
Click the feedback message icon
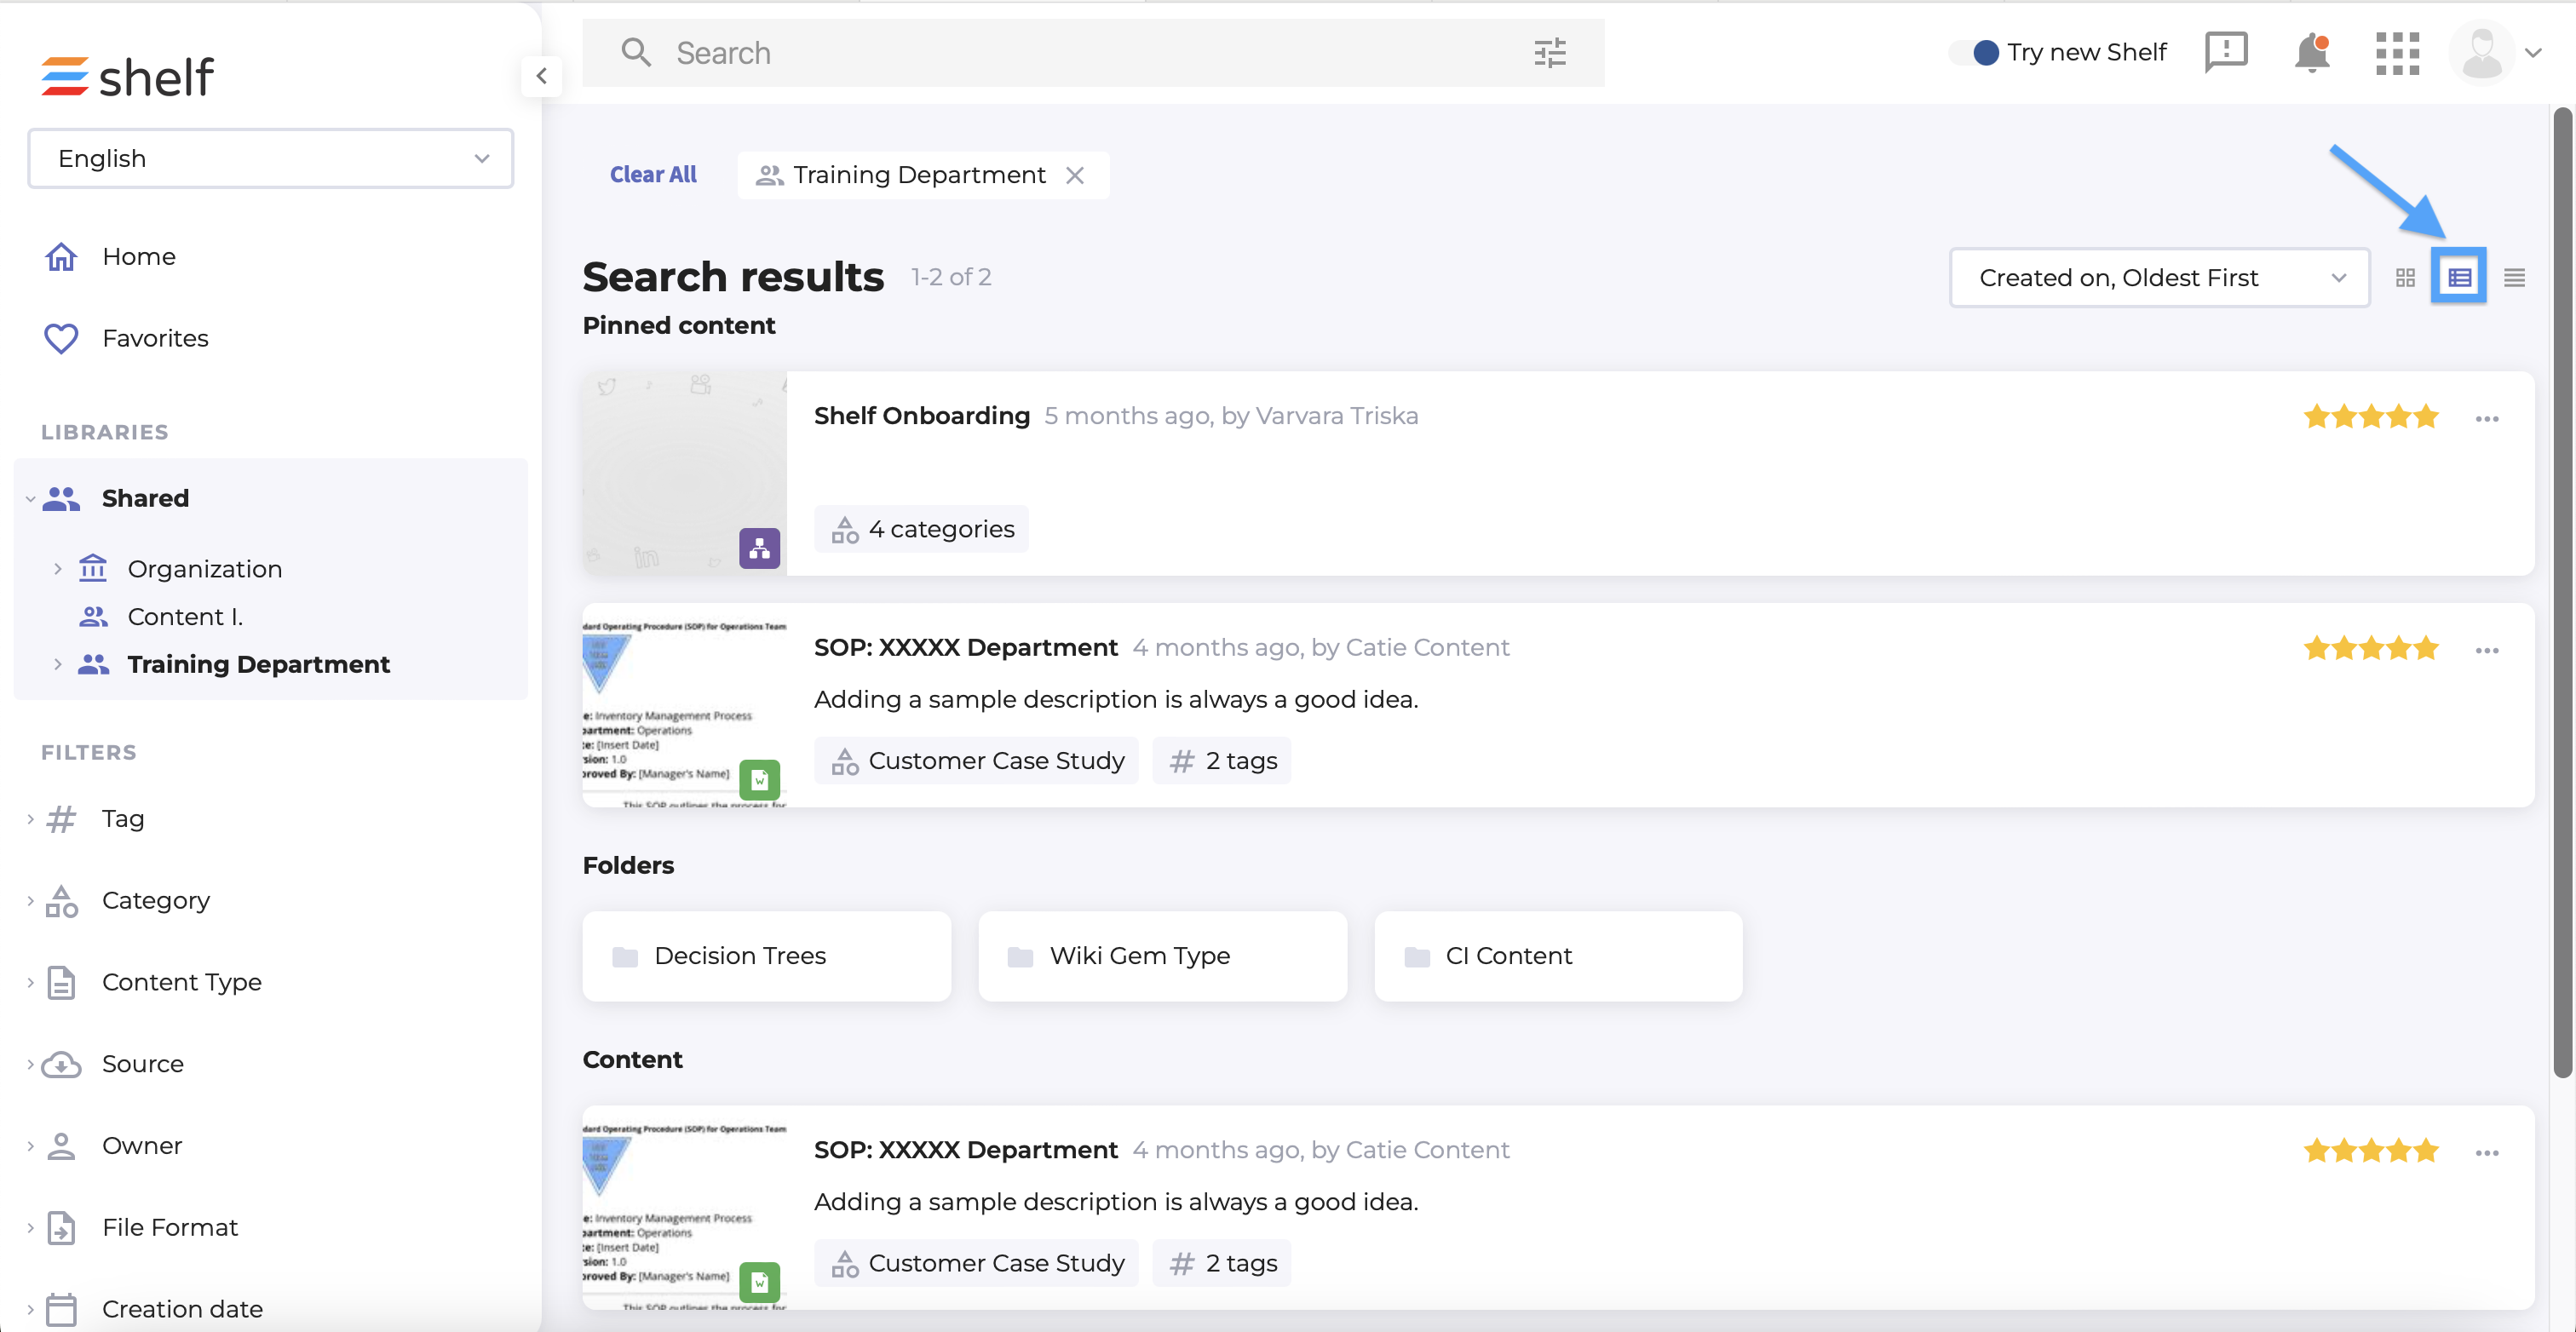tap(2226, 52)
